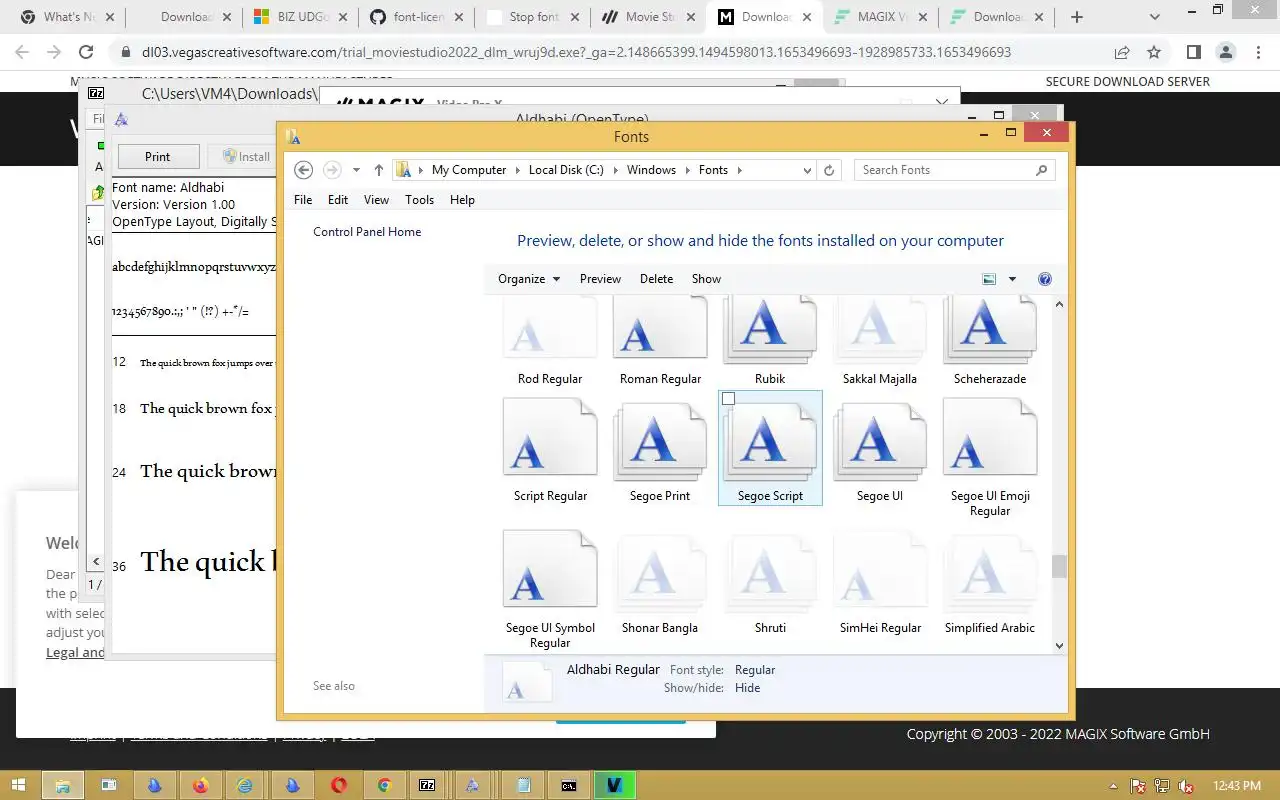Open the Edit menu in Fonts window
The width and height of the screenshot is (1280, 800).
pyautogui.click(x=338, y=200)
